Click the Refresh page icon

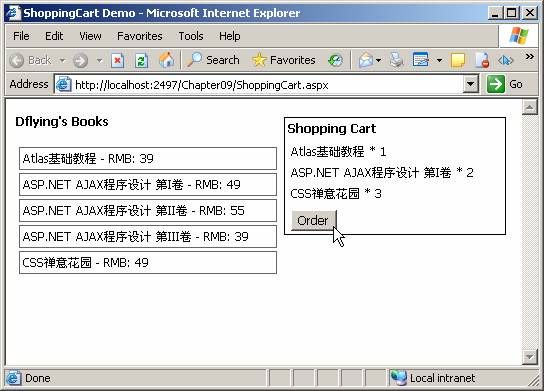142,61
